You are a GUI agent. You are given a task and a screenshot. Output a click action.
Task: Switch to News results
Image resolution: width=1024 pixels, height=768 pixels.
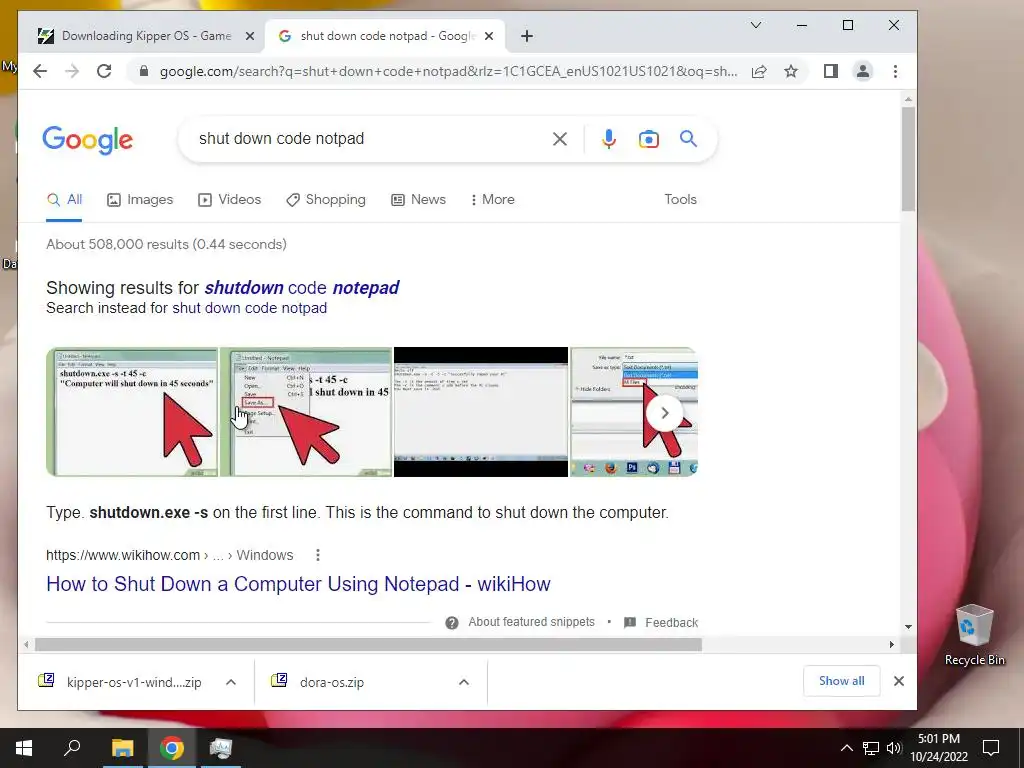pyautogui.click(x=418, y=200)
